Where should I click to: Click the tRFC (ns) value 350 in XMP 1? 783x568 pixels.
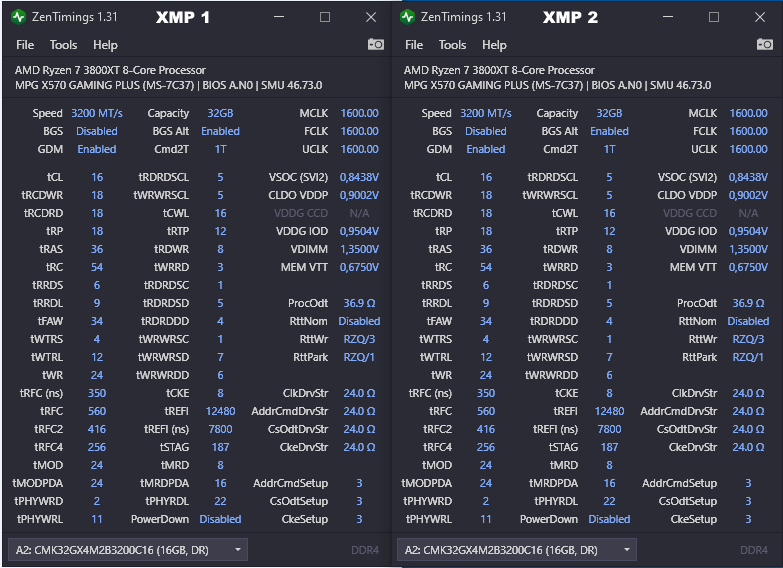pyautogui.click(x=97, y=393)
